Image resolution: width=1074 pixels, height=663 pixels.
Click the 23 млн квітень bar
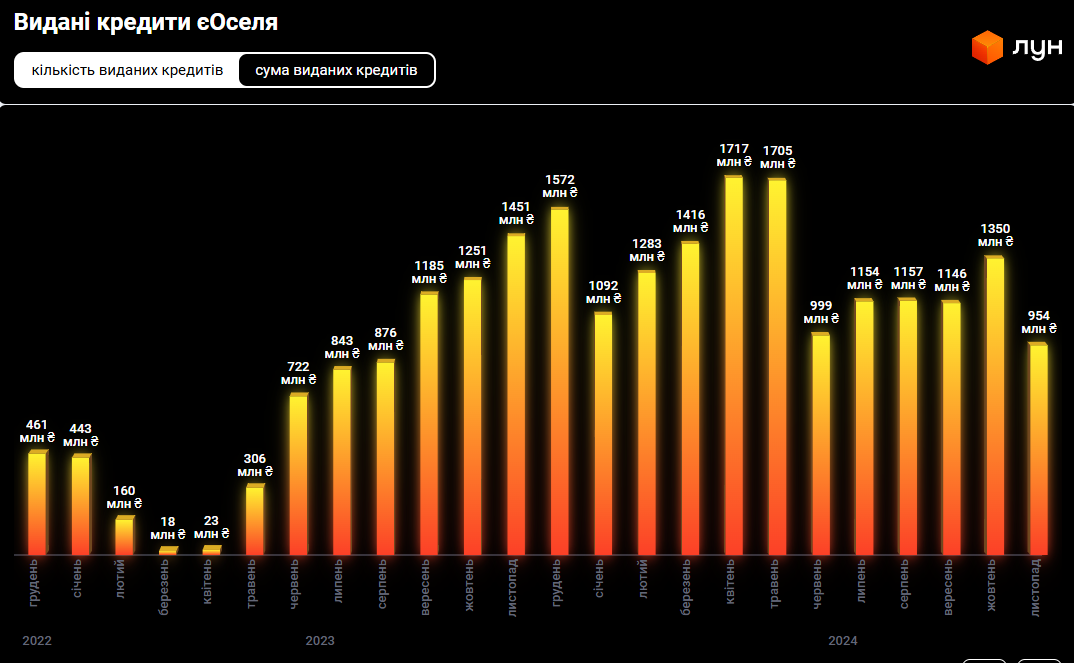pyautogui.click(x=211, y=549)
